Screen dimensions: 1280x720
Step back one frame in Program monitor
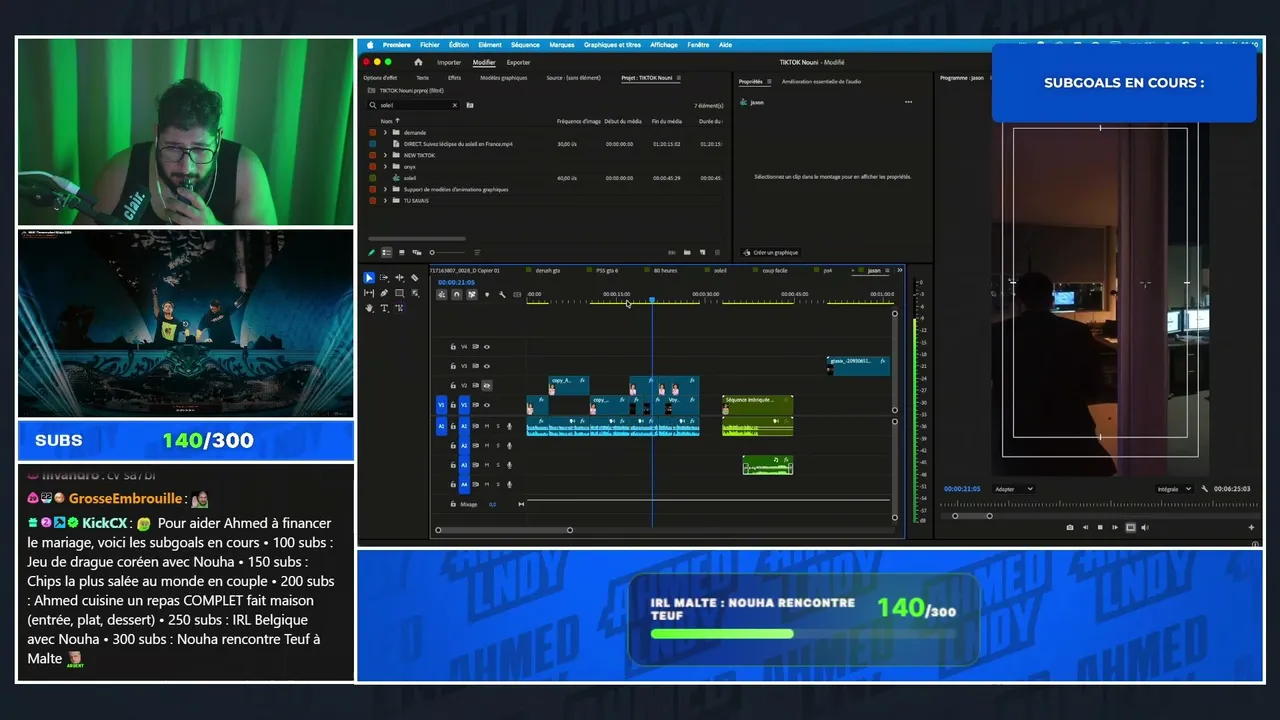click(1085, 527)
